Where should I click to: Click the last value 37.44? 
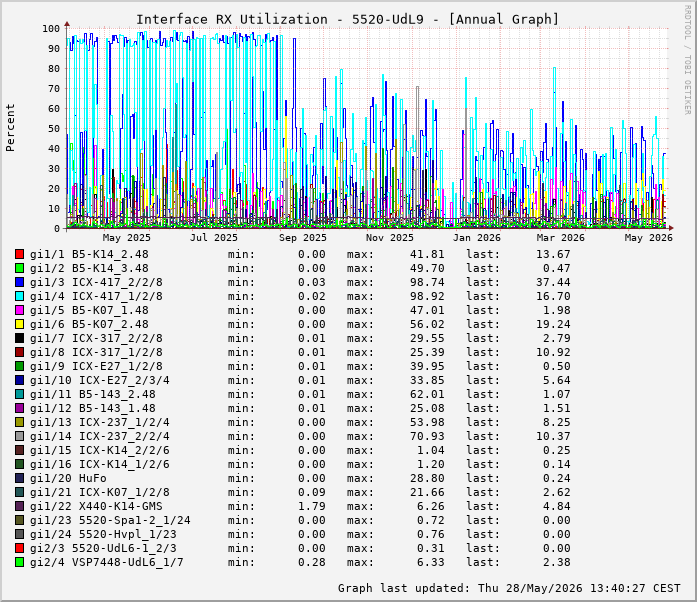click(553, 282)
